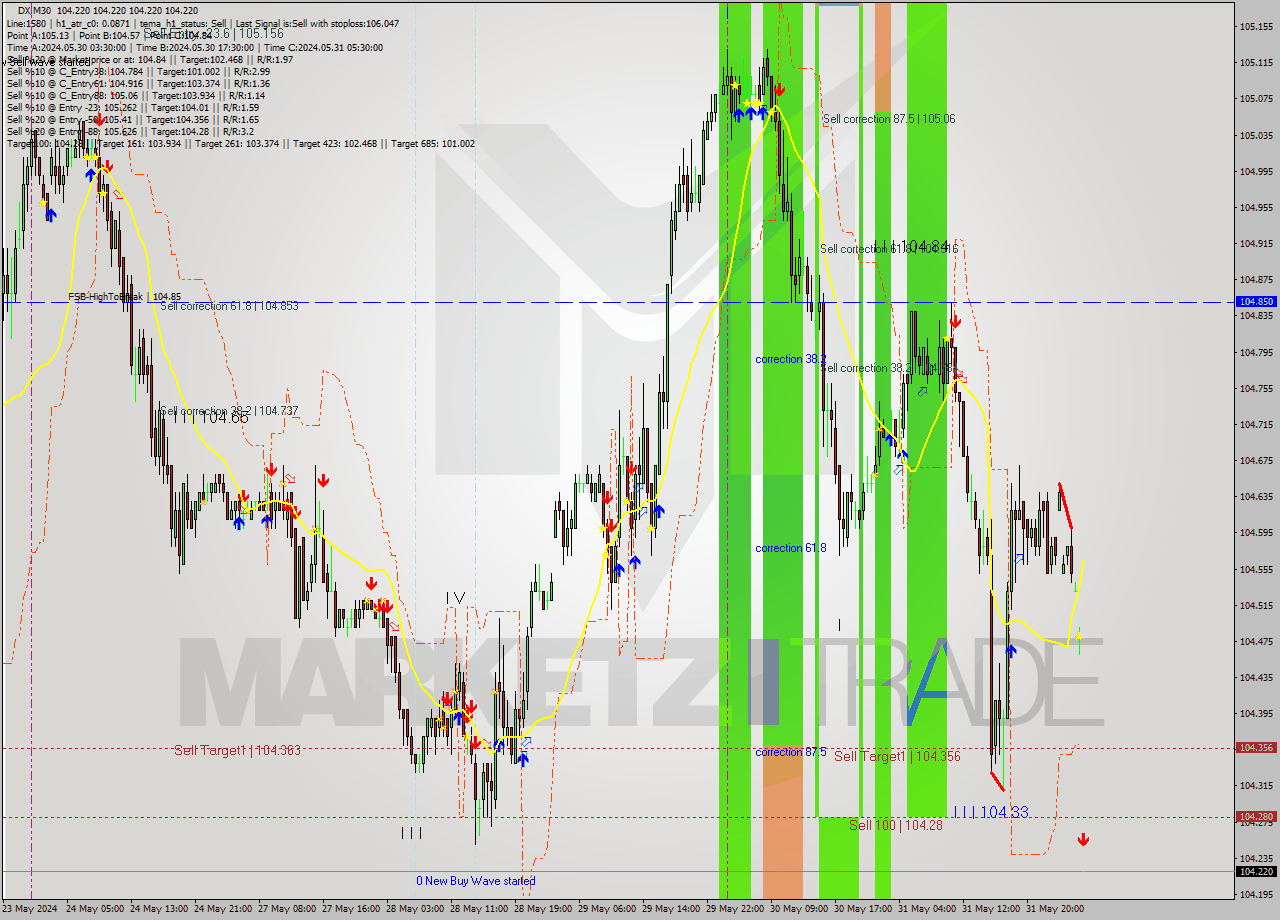Click the 'Sell correction 61.8 | 104.853' label
The height and width of the screenshot is (920, 1280).
tap(229, 306)
